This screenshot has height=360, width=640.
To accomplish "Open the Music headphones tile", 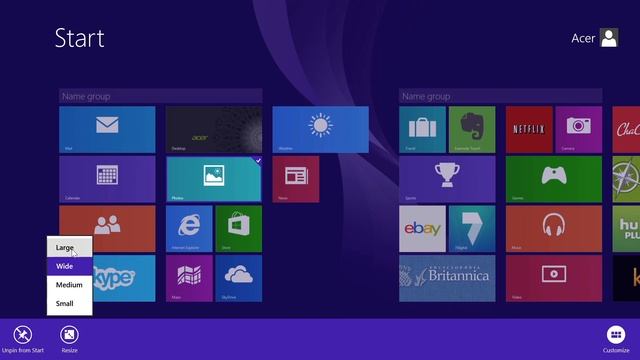I will (x=554, y=229).
